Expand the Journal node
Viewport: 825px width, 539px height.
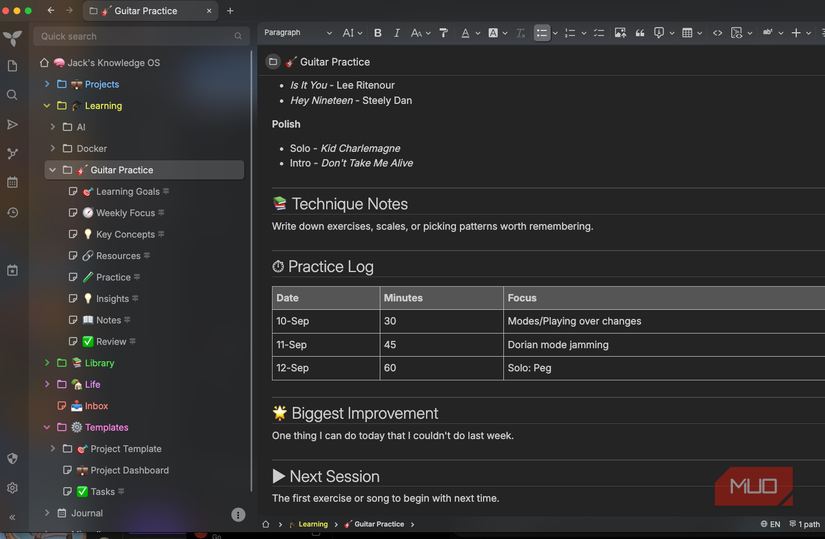pos(47,513)
